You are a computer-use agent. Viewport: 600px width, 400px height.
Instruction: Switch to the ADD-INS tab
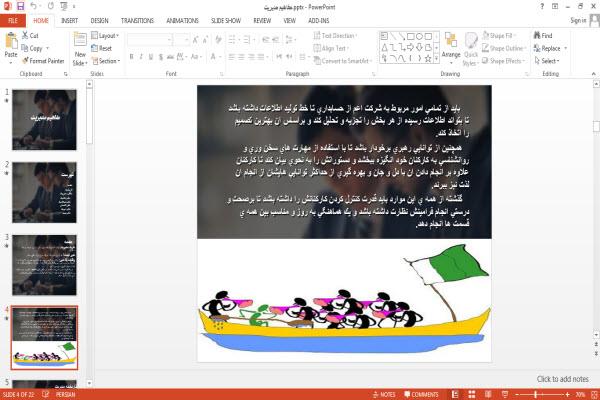coord(319,20)
